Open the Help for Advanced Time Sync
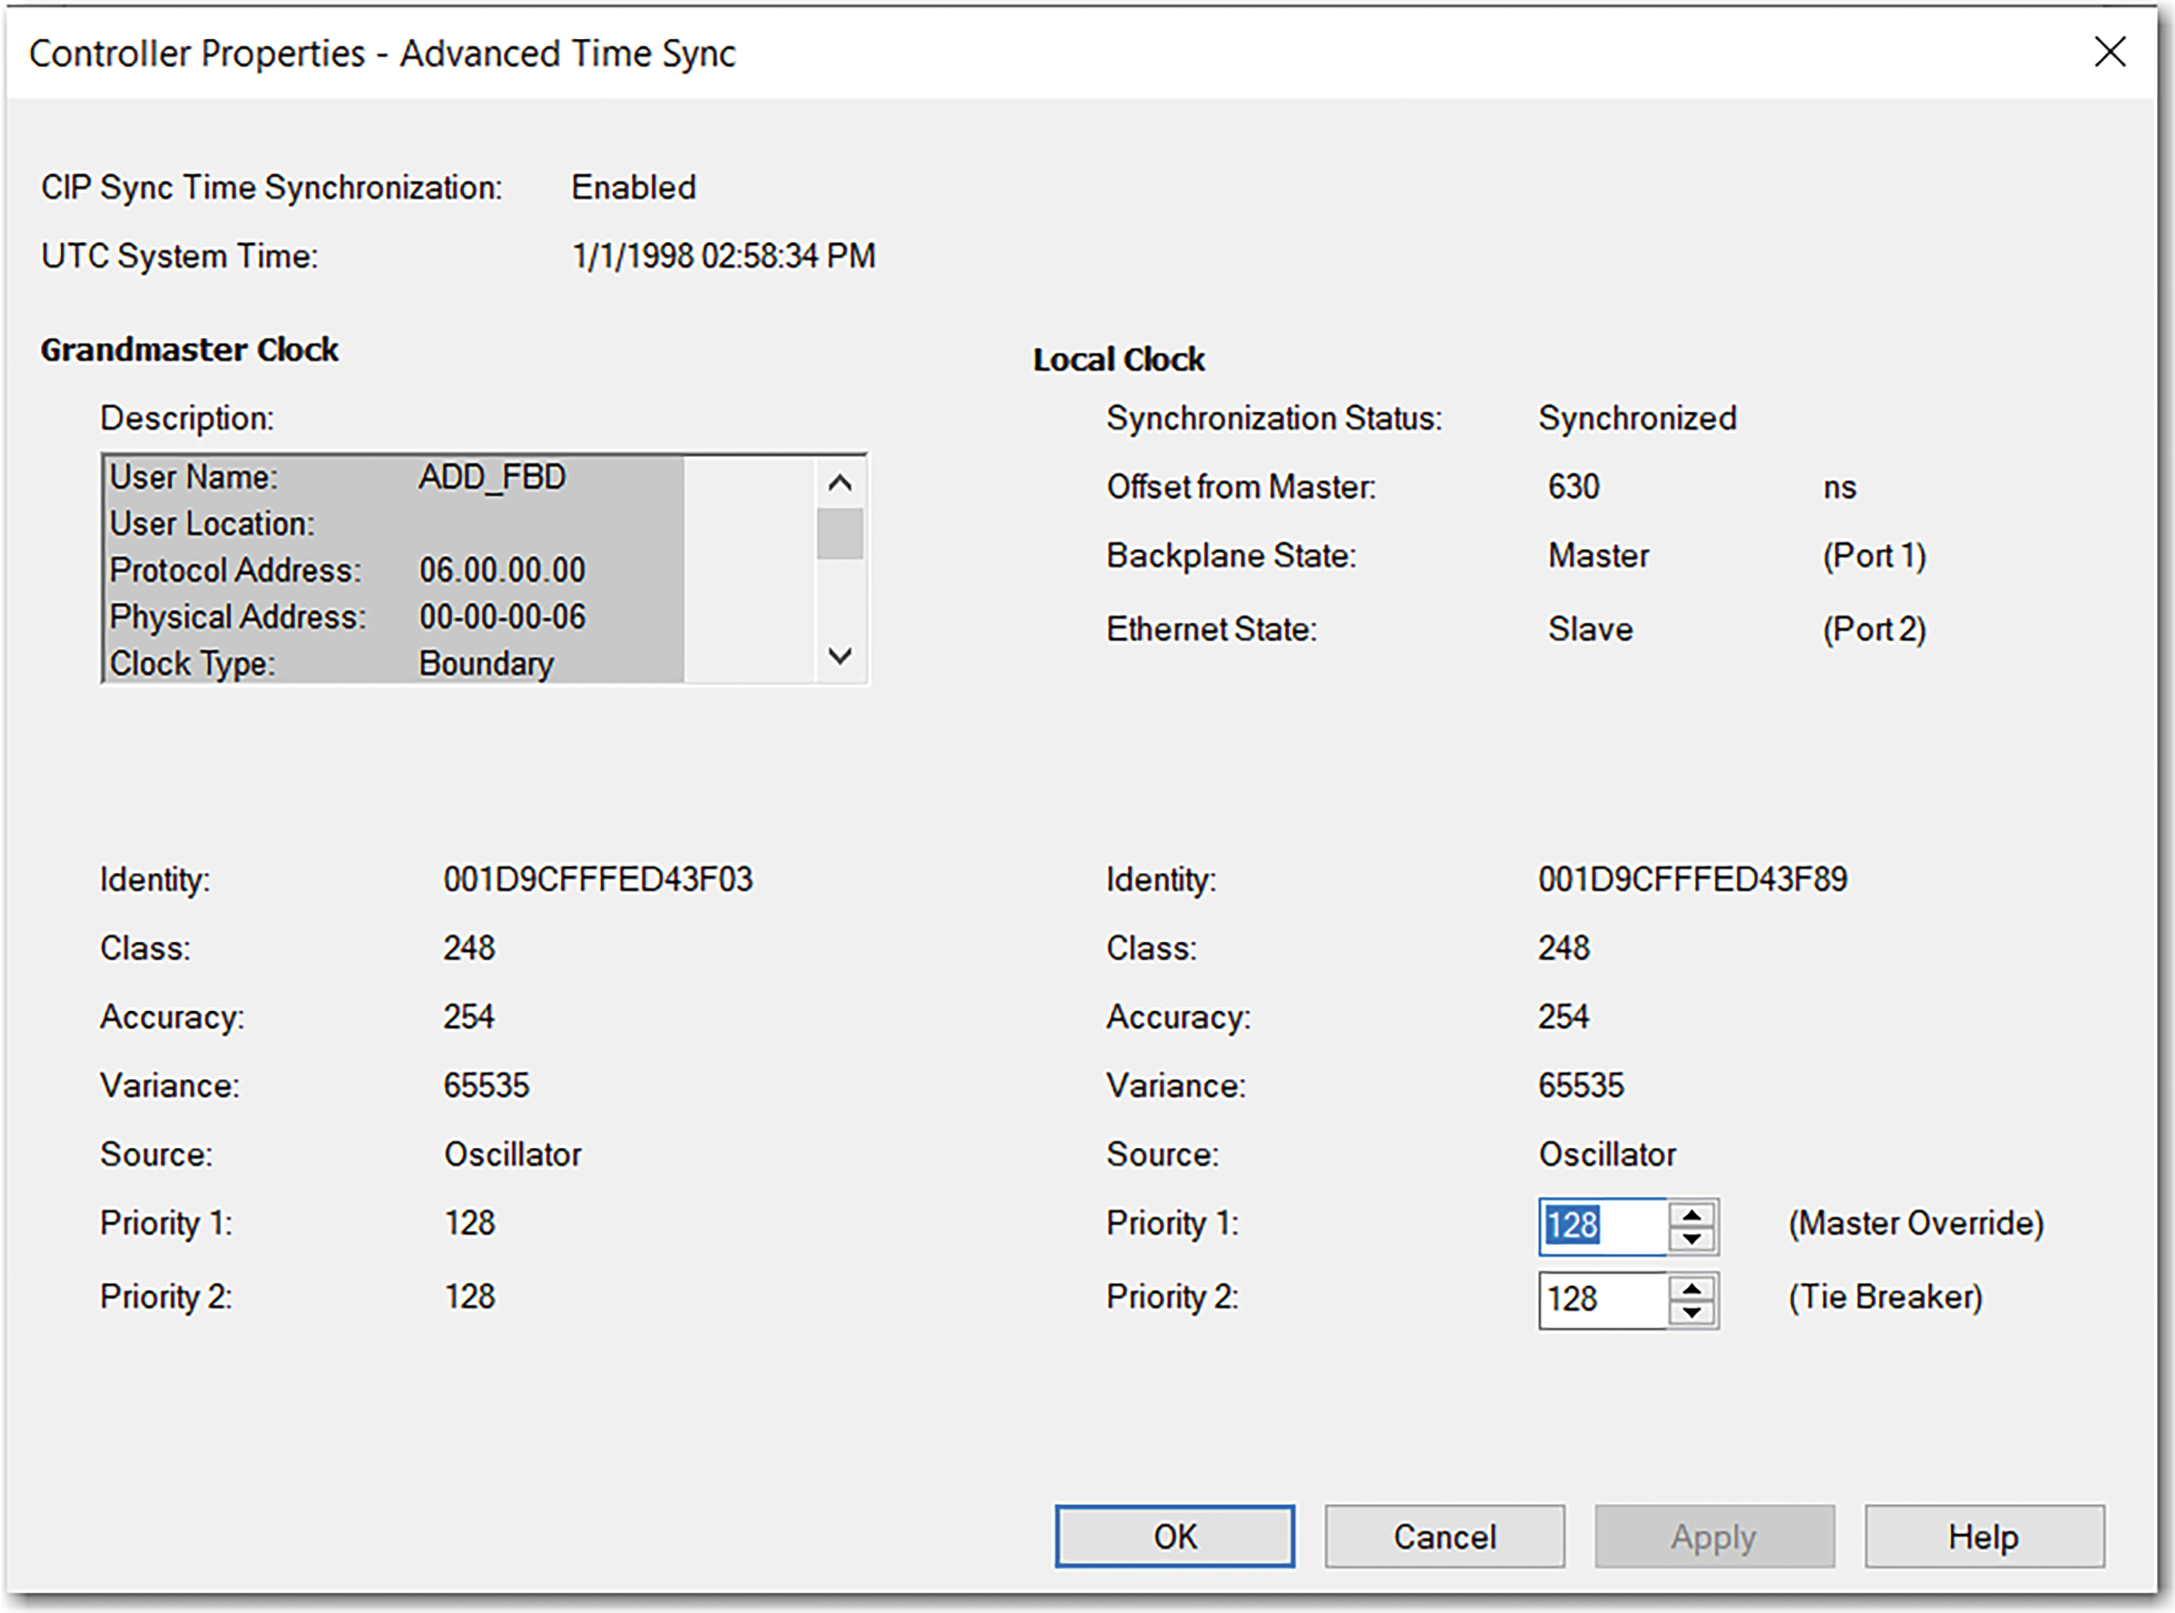Viewport: 2175px width, 1613px height. (x=1983, y=1537)
